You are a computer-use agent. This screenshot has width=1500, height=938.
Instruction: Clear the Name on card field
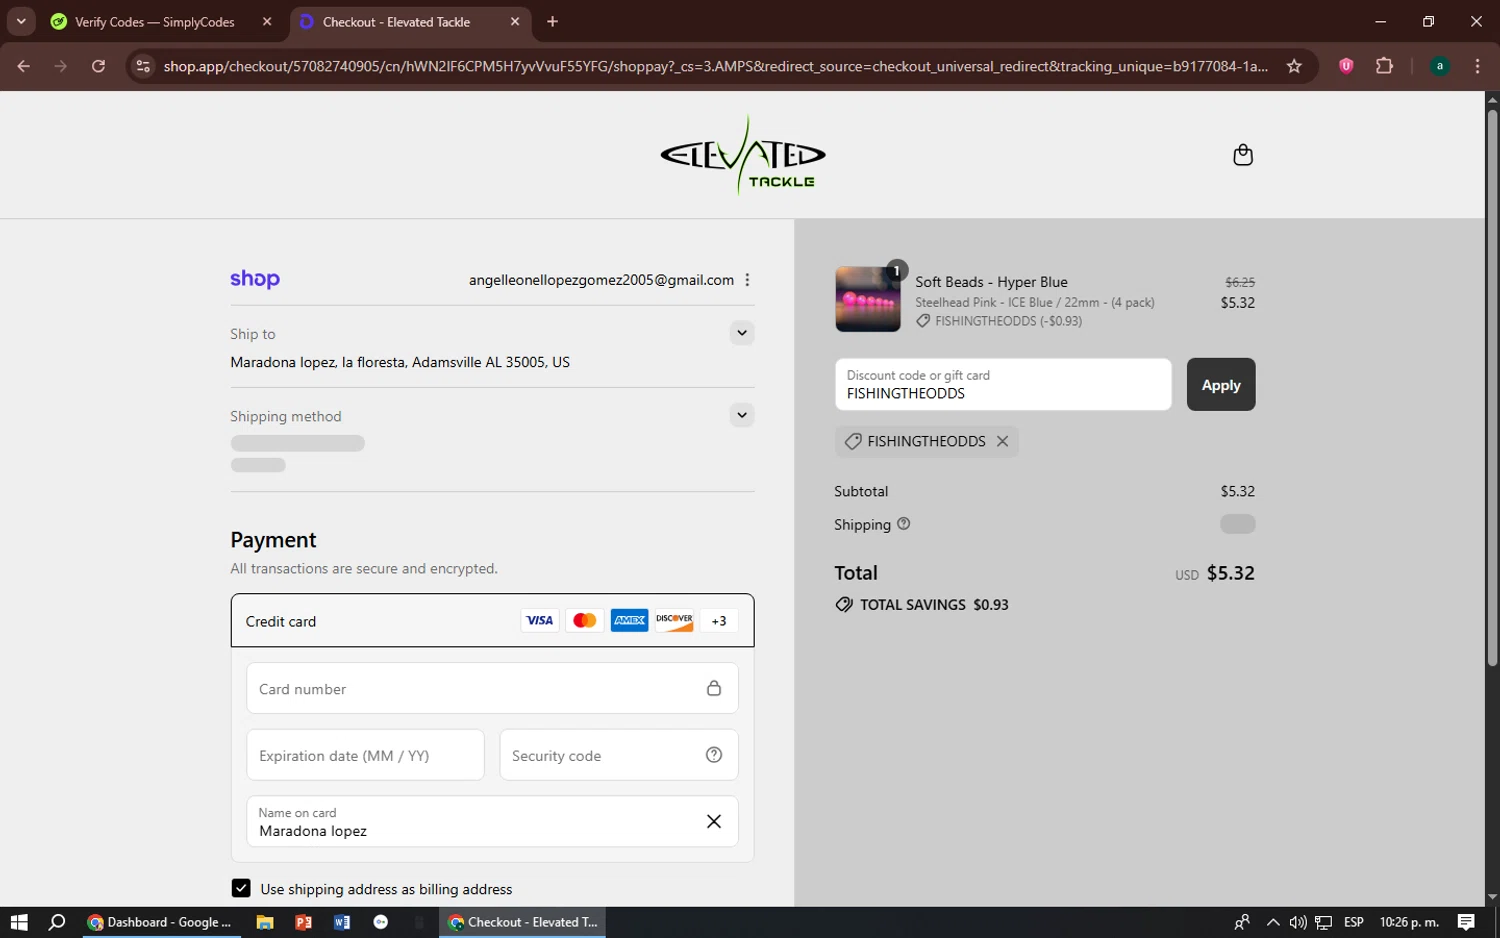point(714,822)
